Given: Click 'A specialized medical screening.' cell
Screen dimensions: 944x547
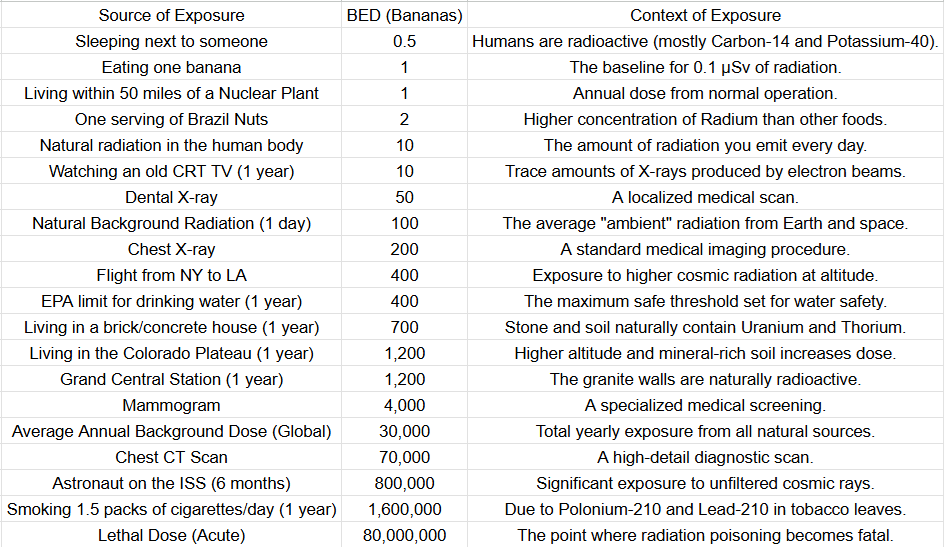Looking at the screenshot, I should 705,405.
